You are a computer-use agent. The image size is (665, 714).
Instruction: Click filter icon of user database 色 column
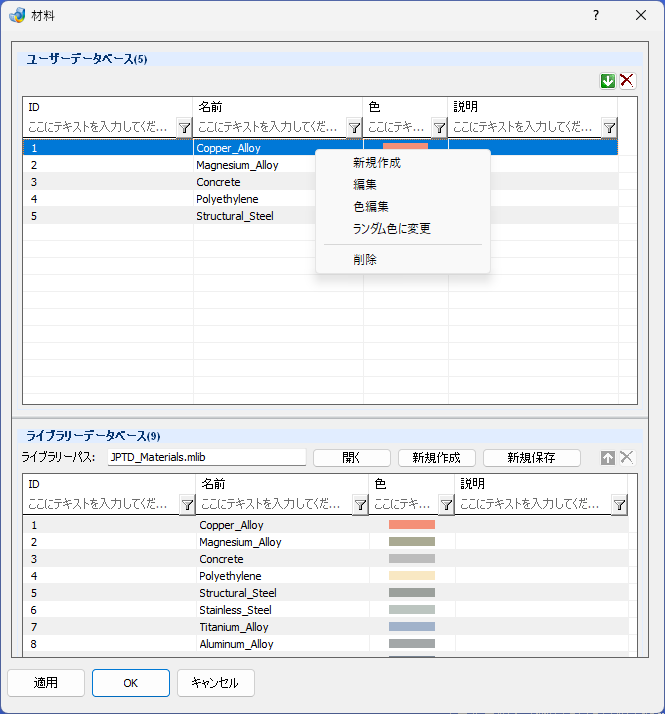(439, 128)
